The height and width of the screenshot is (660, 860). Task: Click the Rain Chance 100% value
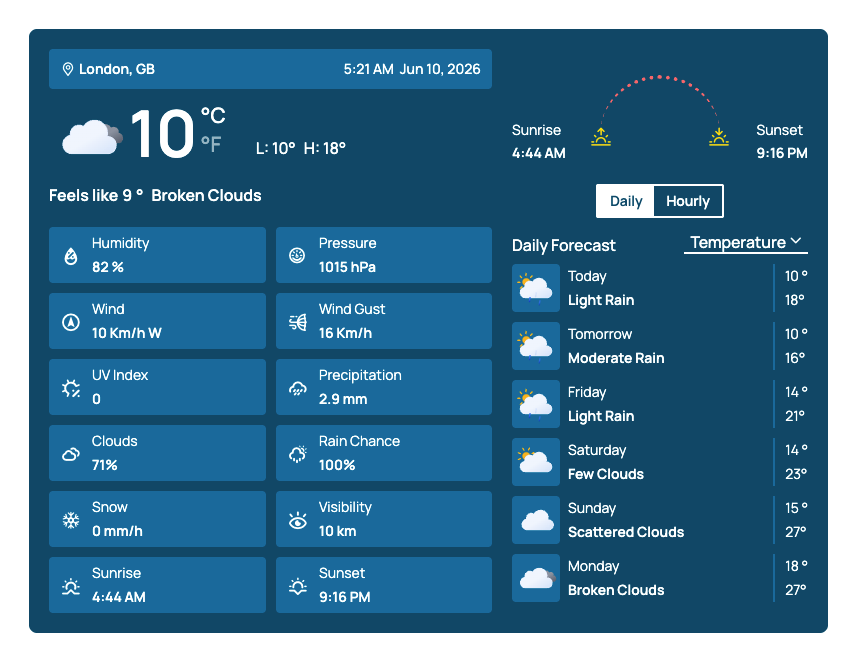tap(337, 465)
